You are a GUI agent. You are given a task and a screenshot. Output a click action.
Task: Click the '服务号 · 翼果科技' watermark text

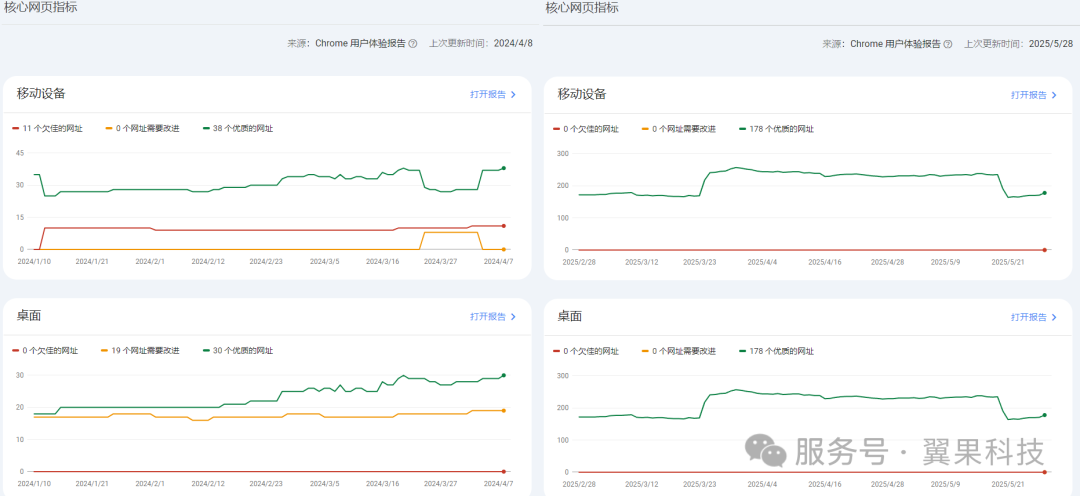(920, 452)
